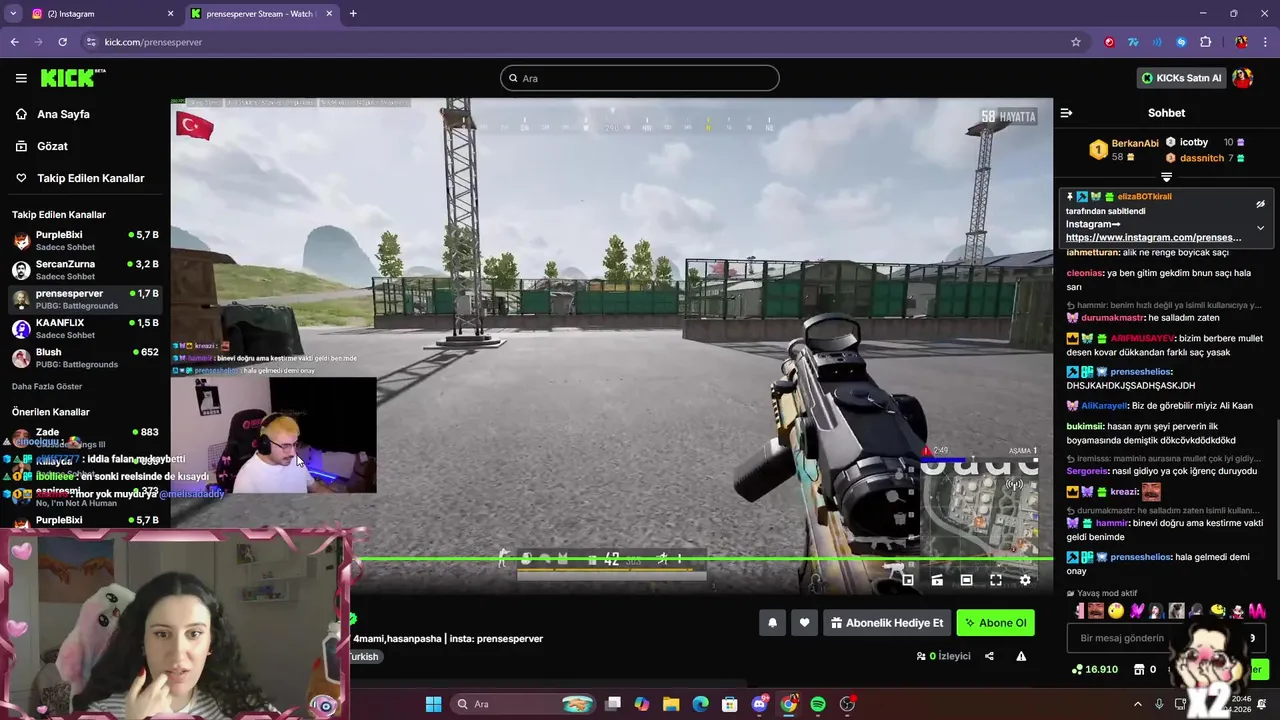Toggle theater mode in video player
The height and width of the screenshot is (720, 1280).
coord(966,579)
